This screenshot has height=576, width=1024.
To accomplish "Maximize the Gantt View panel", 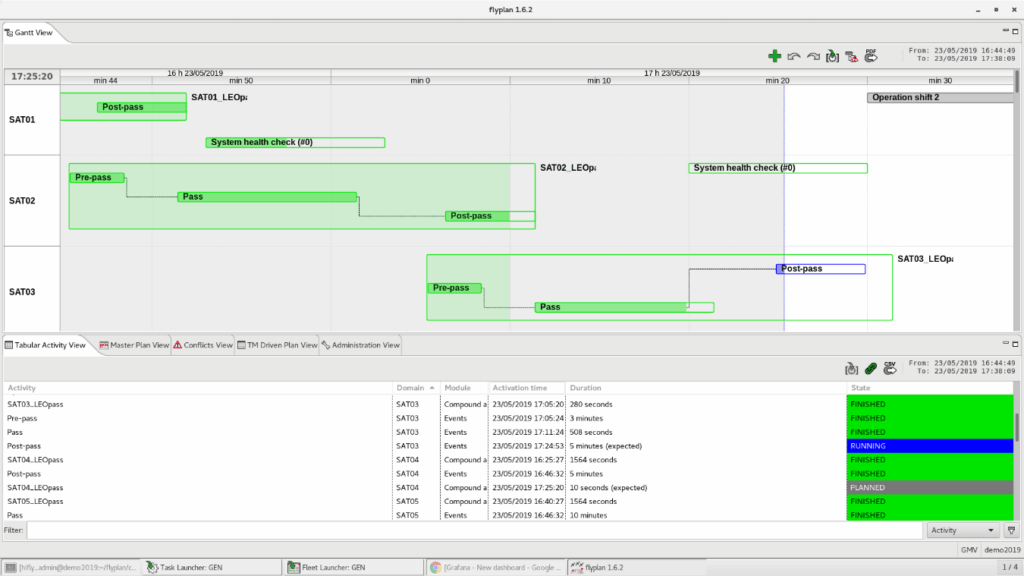I will [x=1016, y=31].
